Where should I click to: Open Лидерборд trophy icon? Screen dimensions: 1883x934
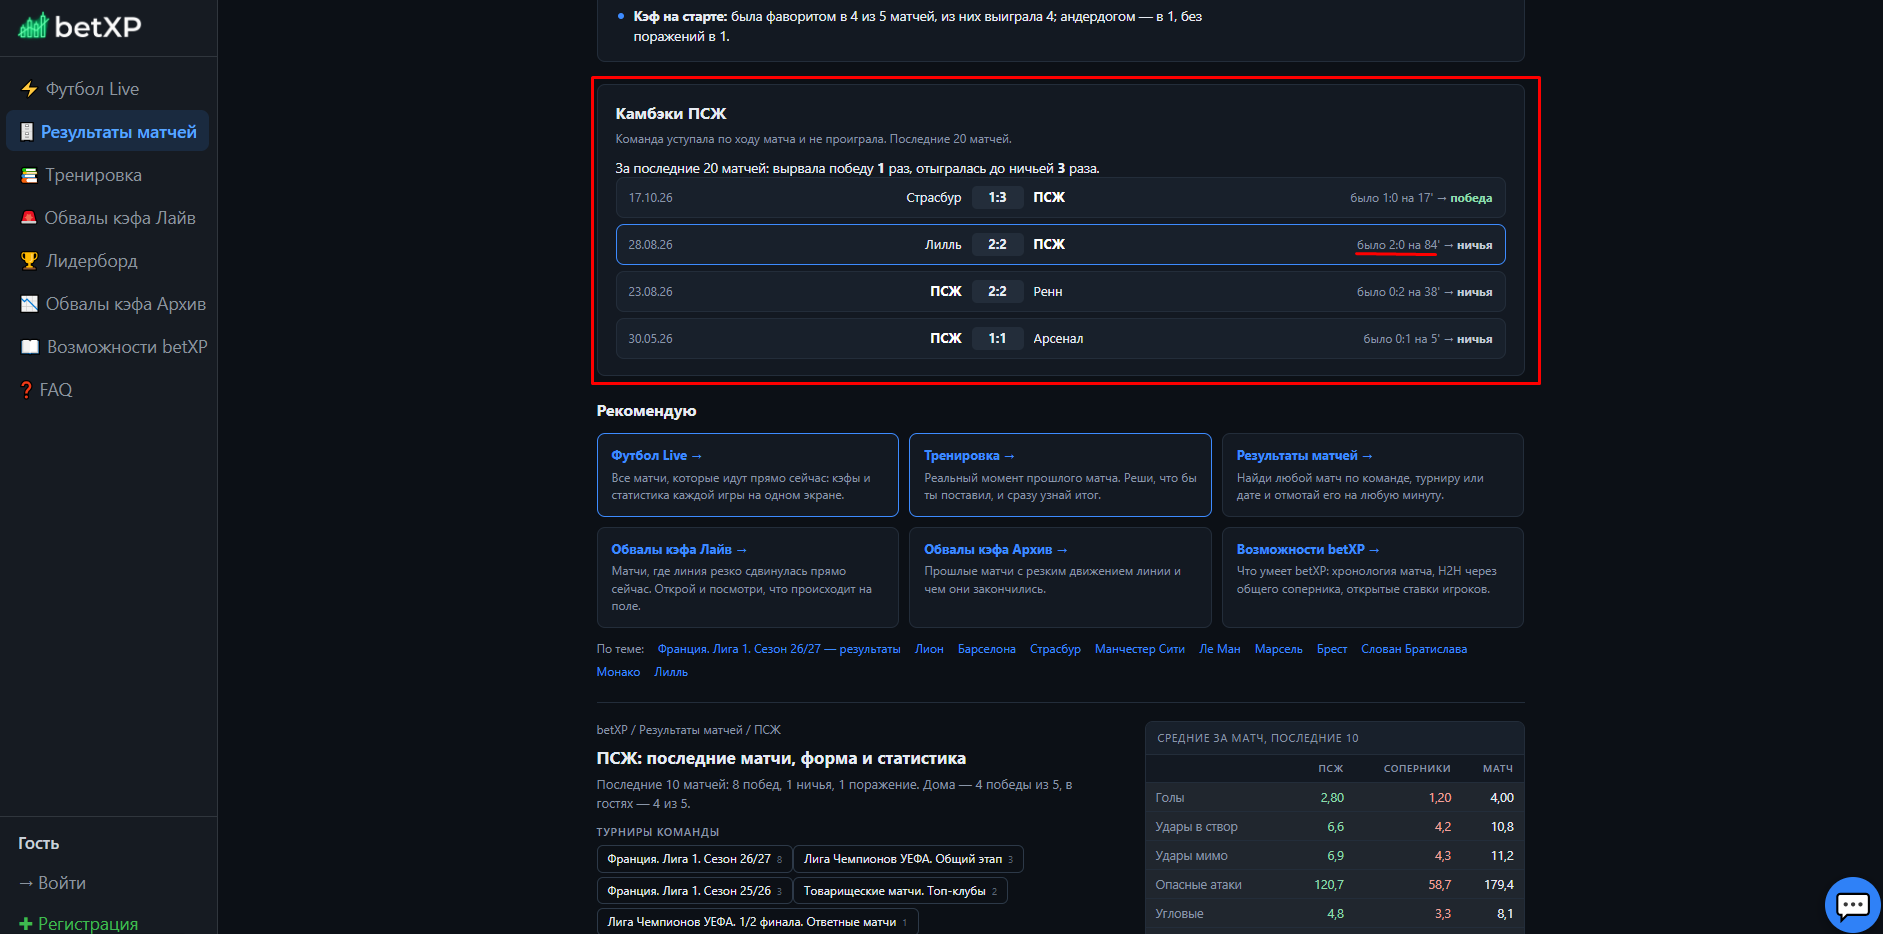[x=29, y=261]
